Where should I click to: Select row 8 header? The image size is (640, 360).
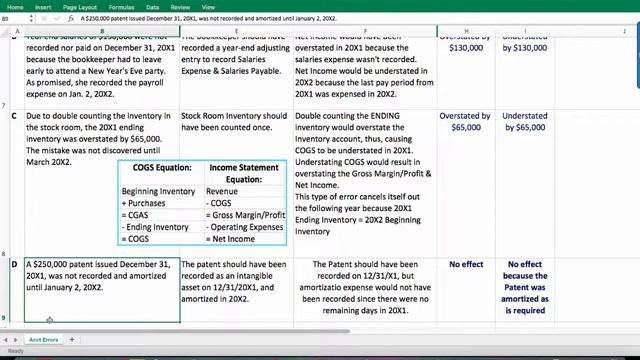point(4,184)
